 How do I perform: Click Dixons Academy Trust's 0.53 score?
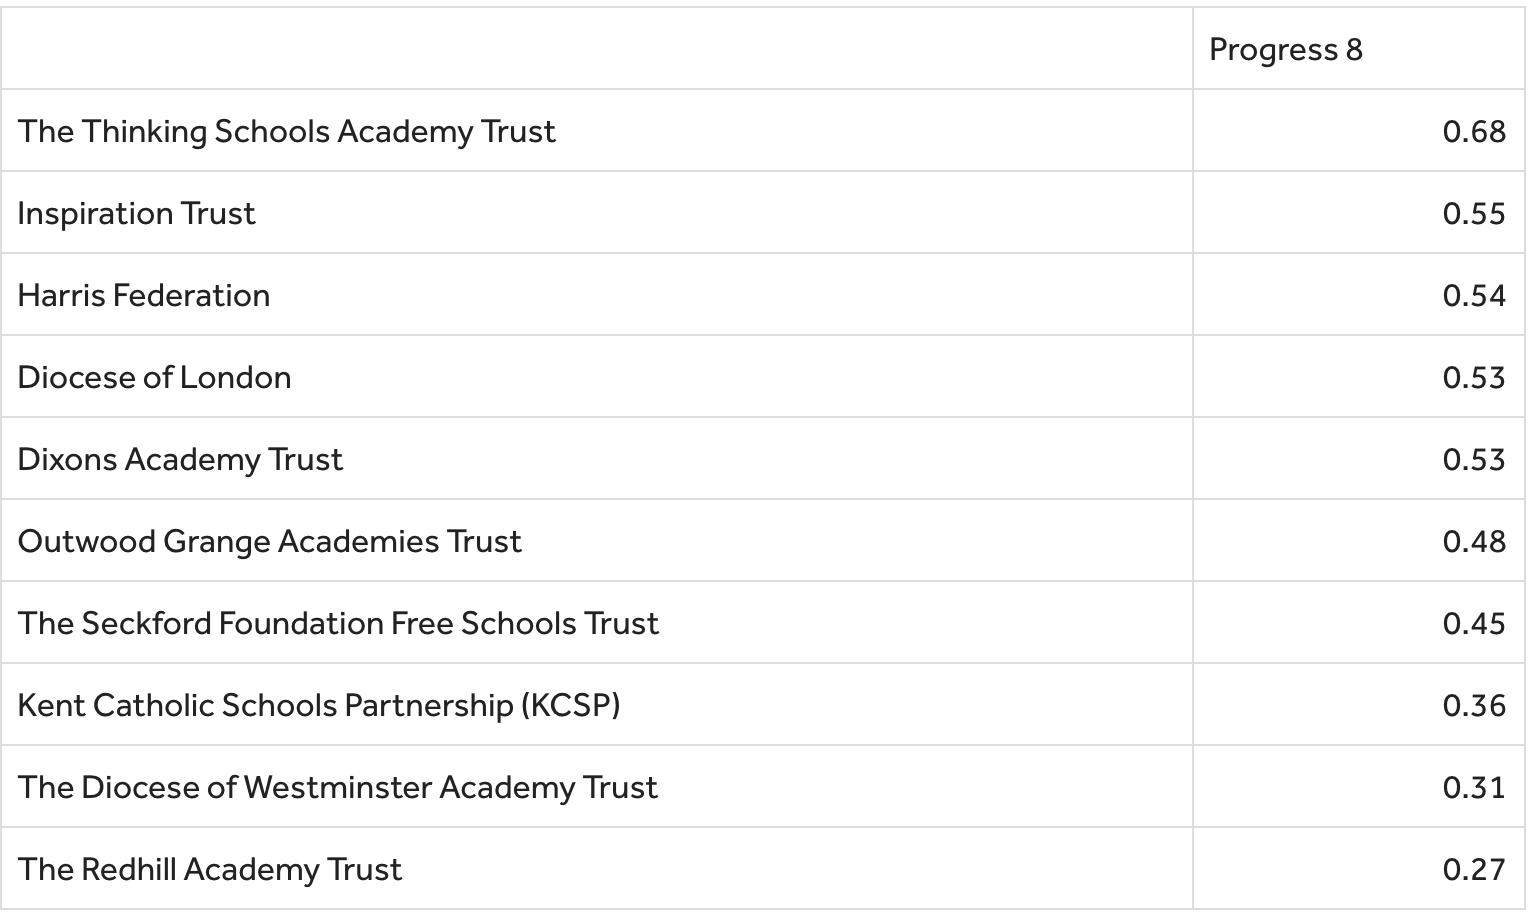[1473, 460]
